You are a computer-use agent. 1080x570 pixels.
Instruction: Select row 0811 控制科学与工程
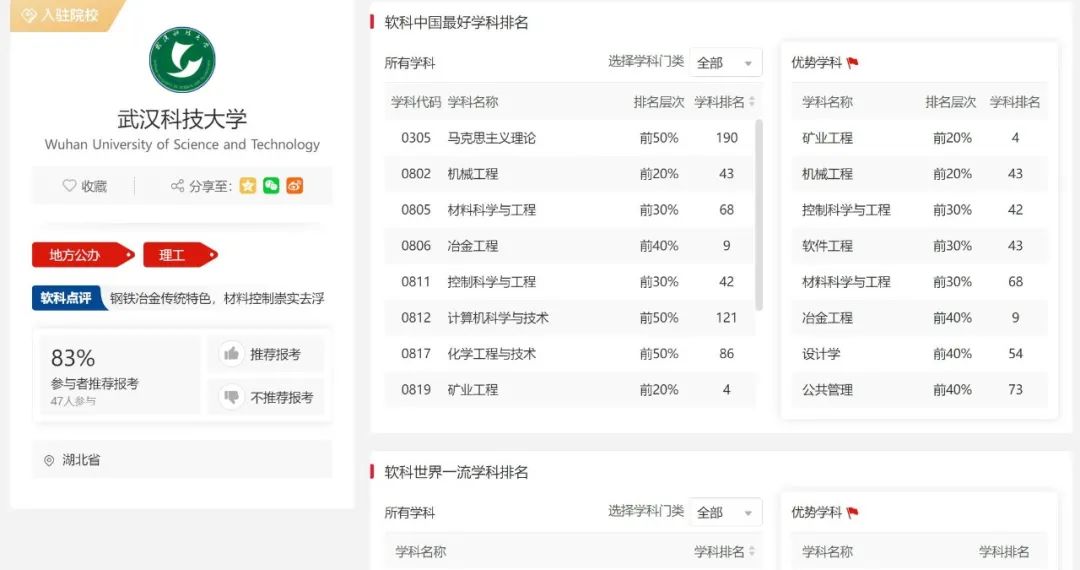tap(570, 282)
